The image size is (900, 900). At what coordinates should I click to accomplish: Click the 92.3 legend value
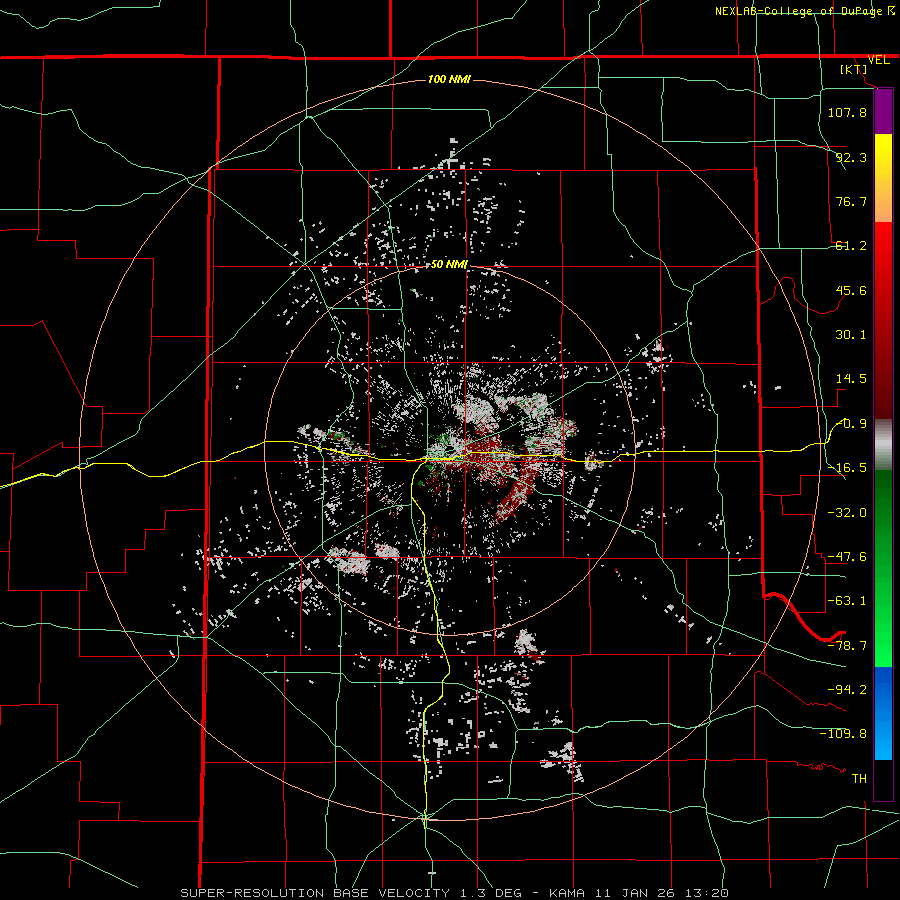click(x=851, y=157)
